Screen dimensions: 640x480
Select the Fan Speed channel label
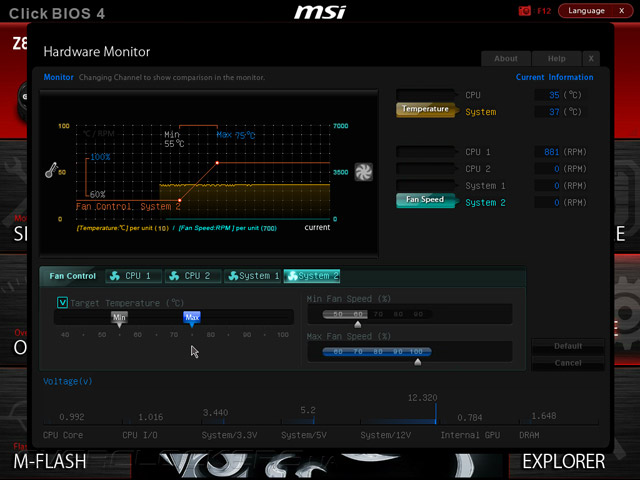(425, 200)
